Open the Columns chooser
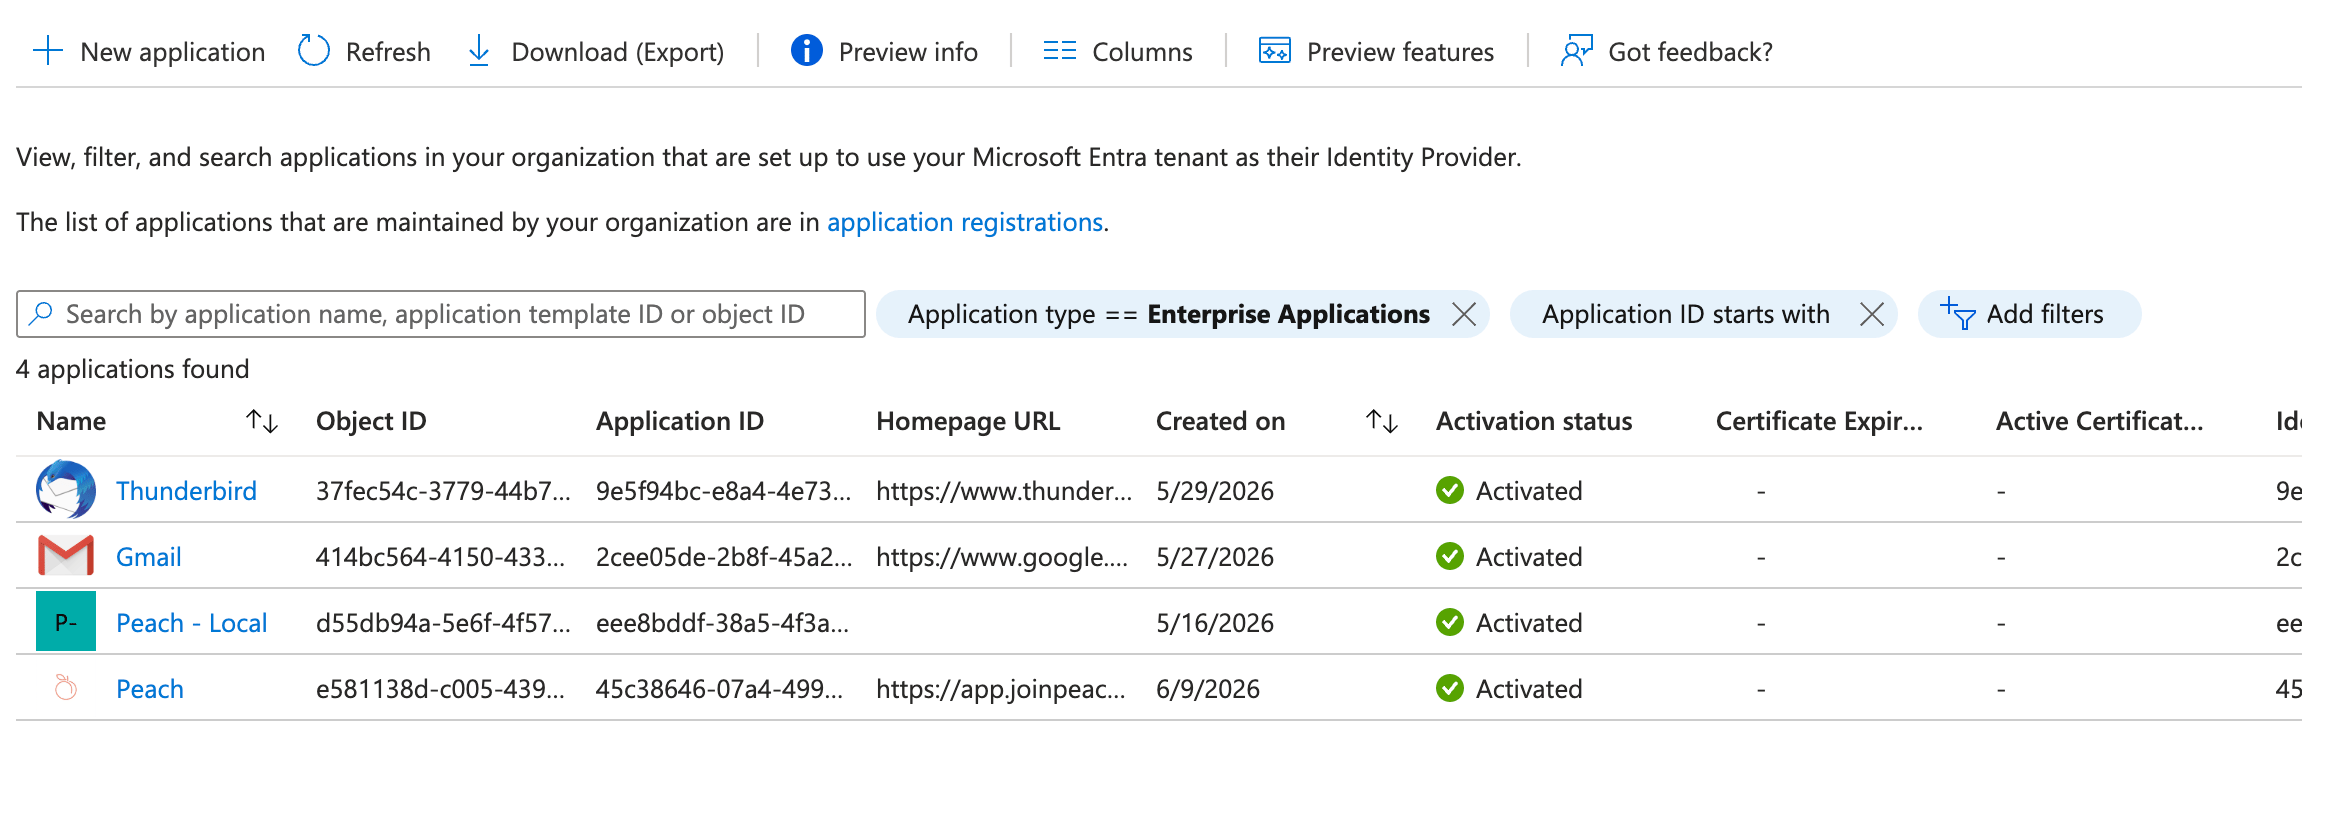2328x834 pixels. tap(1142, 52)
